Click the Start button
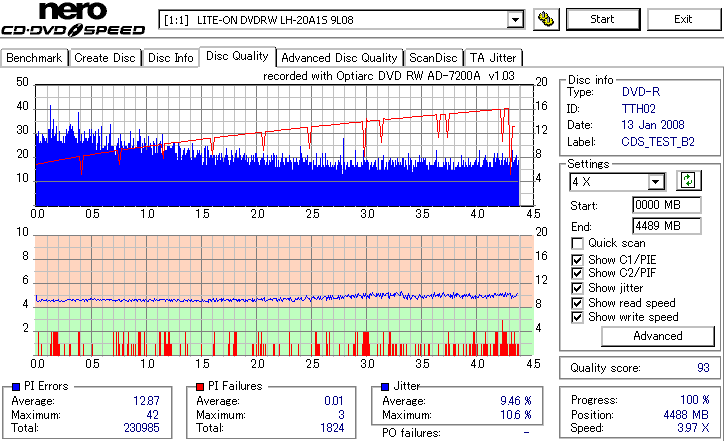724x441 pixels. pyautogui.click(x=603, y=19)
